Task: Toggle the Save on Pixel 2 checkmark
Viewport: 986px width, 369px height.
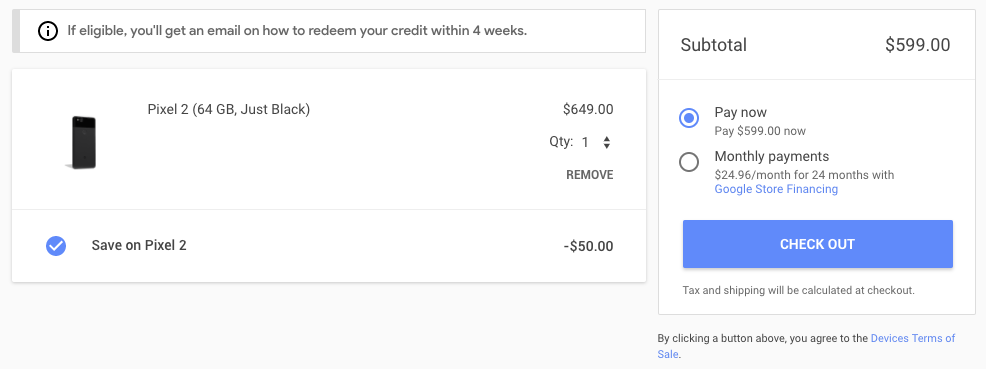Action: pyautogui.click(x=56, y=246)
